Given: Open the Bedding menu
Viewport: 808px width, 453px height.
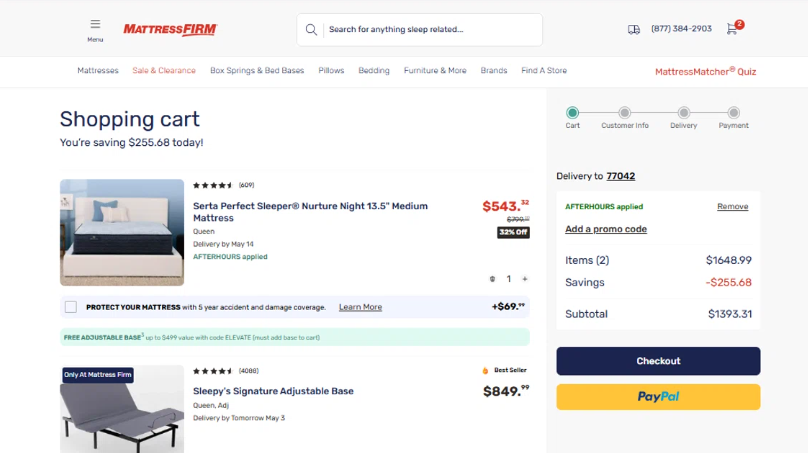Looking at the screenshot, I should [x=374, y=71].
